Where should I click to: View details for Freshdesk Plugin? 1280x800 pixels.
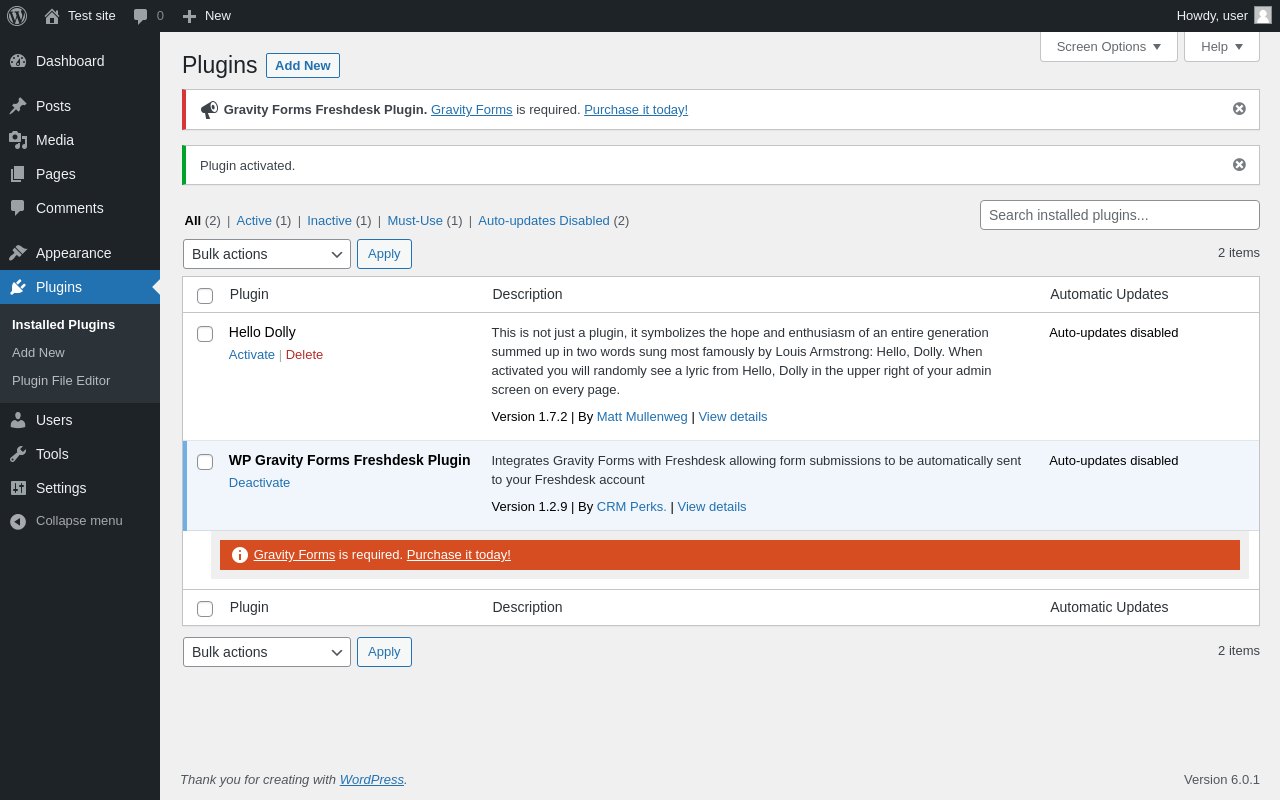pyautogui.click(x=712, y=507)
